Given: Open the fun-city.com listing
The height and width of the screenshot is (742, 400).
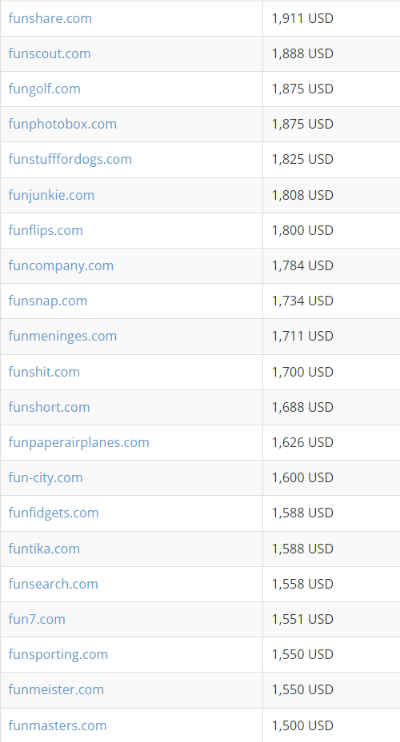Looking at the screenshot, I should click(x=45, y=477).
